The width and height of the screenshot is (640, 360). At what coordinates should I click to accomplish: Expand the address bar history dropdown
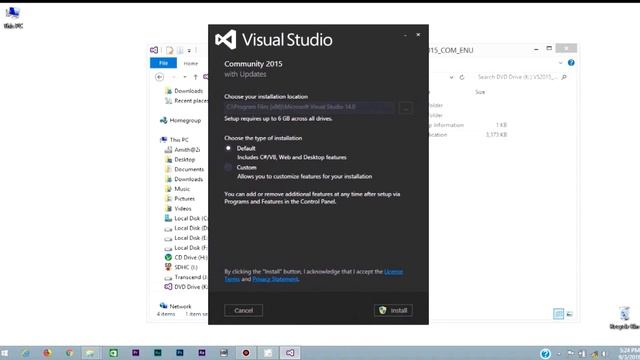tap(451, 77)
